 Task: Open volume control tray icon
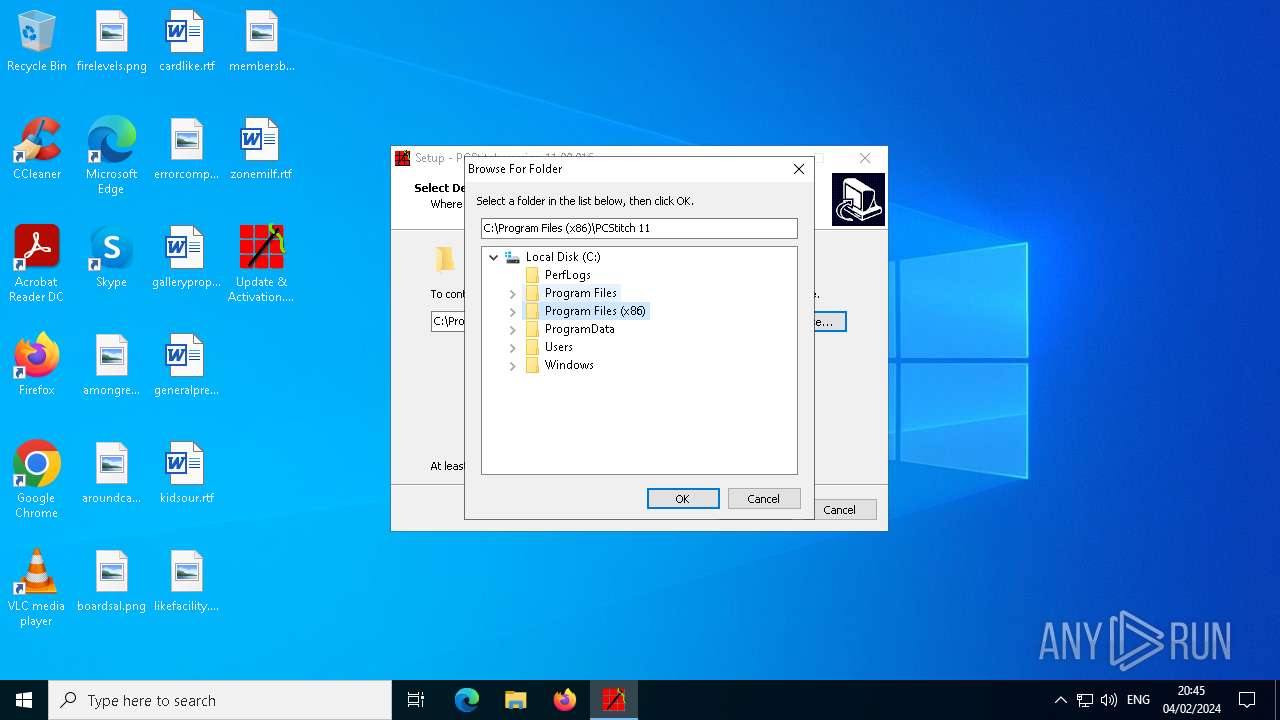click(x=1109, y=700)
